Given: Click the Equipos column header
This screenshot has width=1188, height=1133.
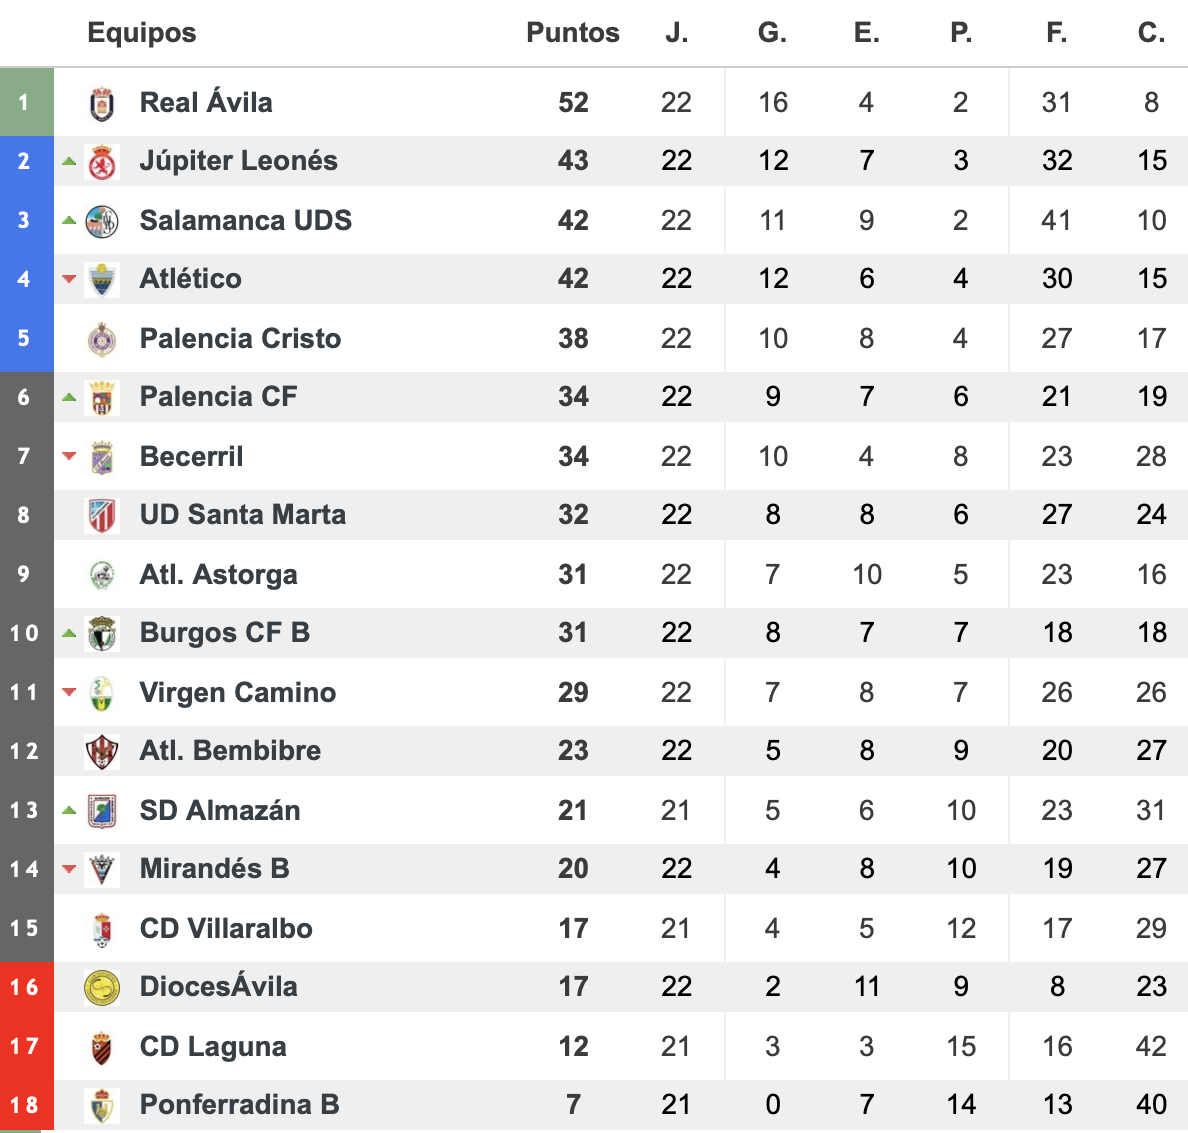Looking at the screenshot, I should tap(142, 33).
